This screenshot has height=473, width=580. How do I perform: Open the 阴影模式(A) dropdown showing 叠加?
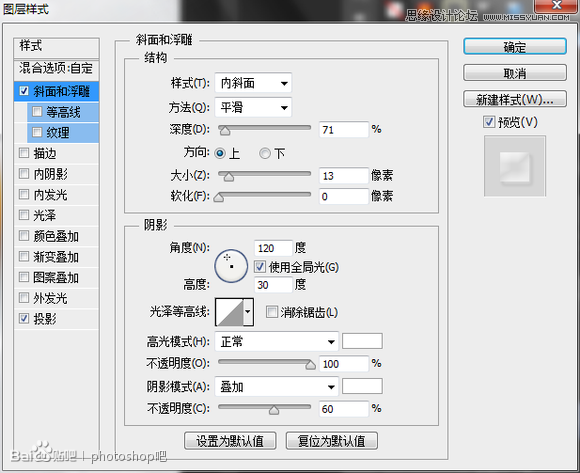point(276,387)
